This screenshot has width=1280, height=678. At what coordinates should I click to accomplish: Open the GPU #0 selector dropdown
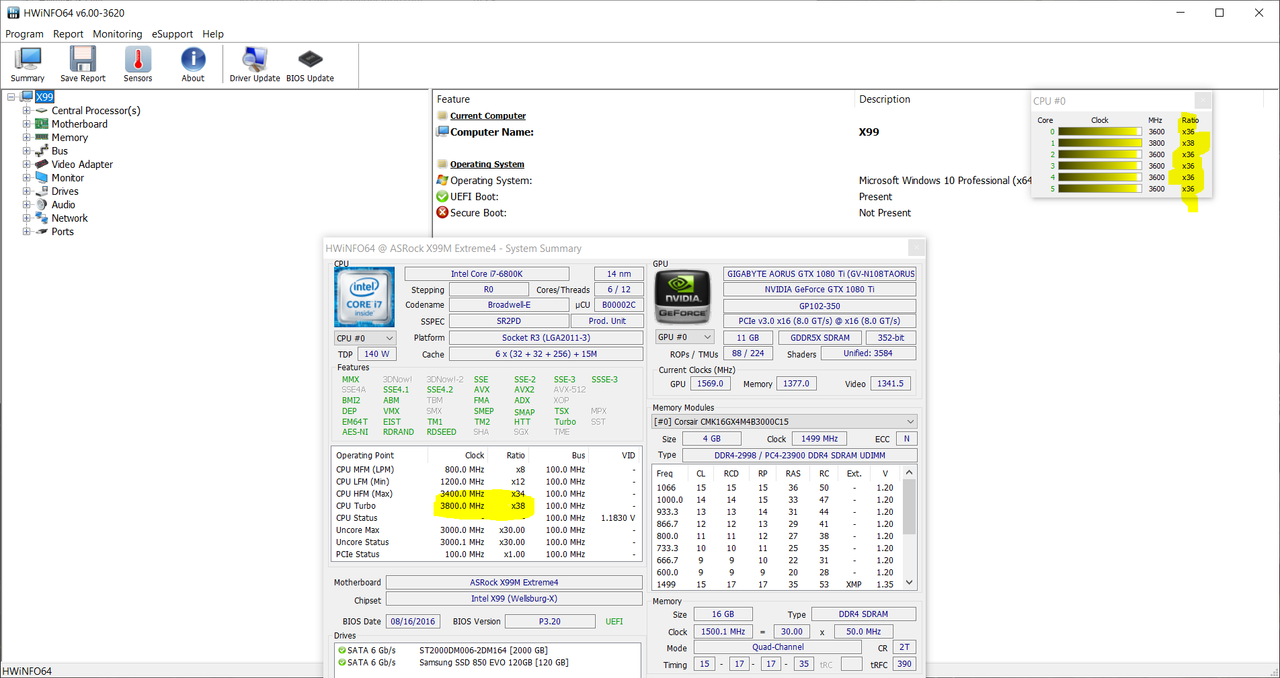[685, 338]
